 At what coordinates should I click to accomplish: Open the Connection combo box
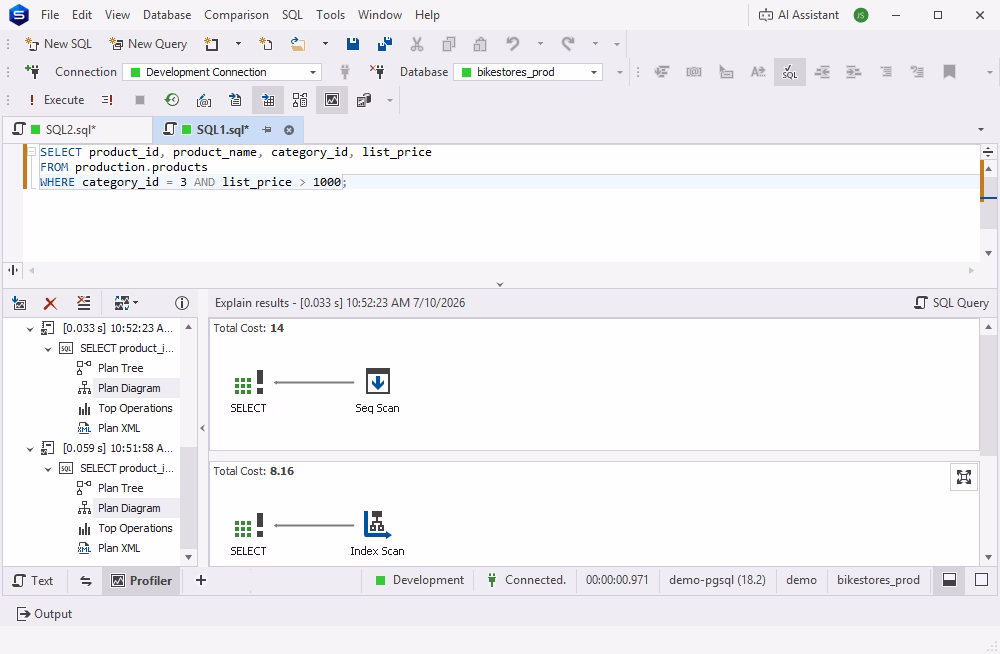[222, 72]
